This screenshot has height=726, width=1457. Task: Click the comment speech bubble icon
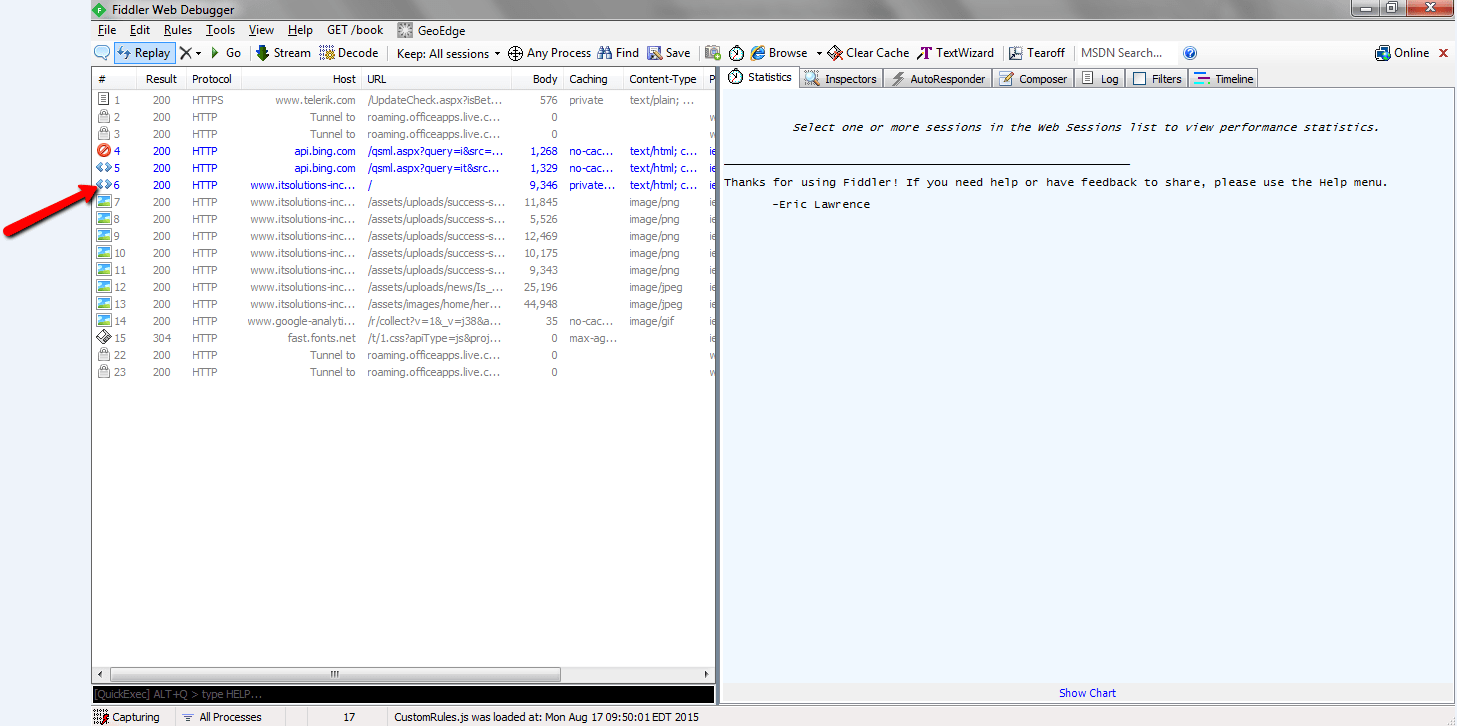click(102, 53)
